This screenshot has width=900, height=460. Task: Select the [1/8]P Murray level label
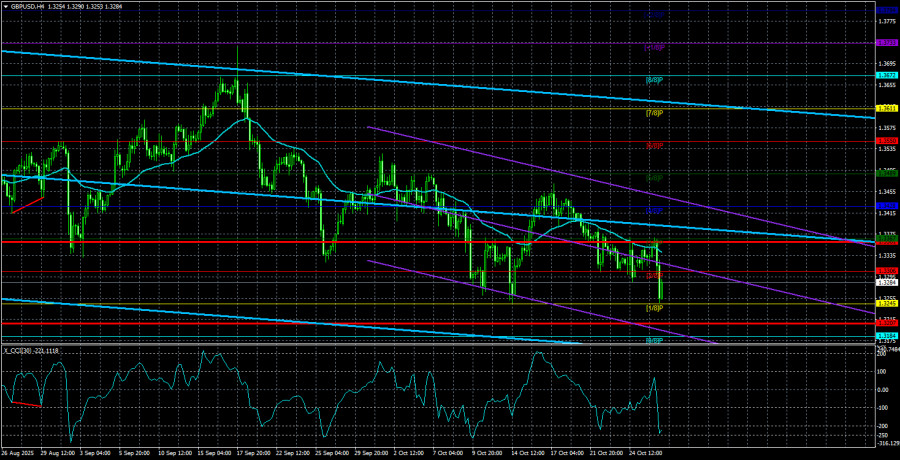tap(654, 308)
